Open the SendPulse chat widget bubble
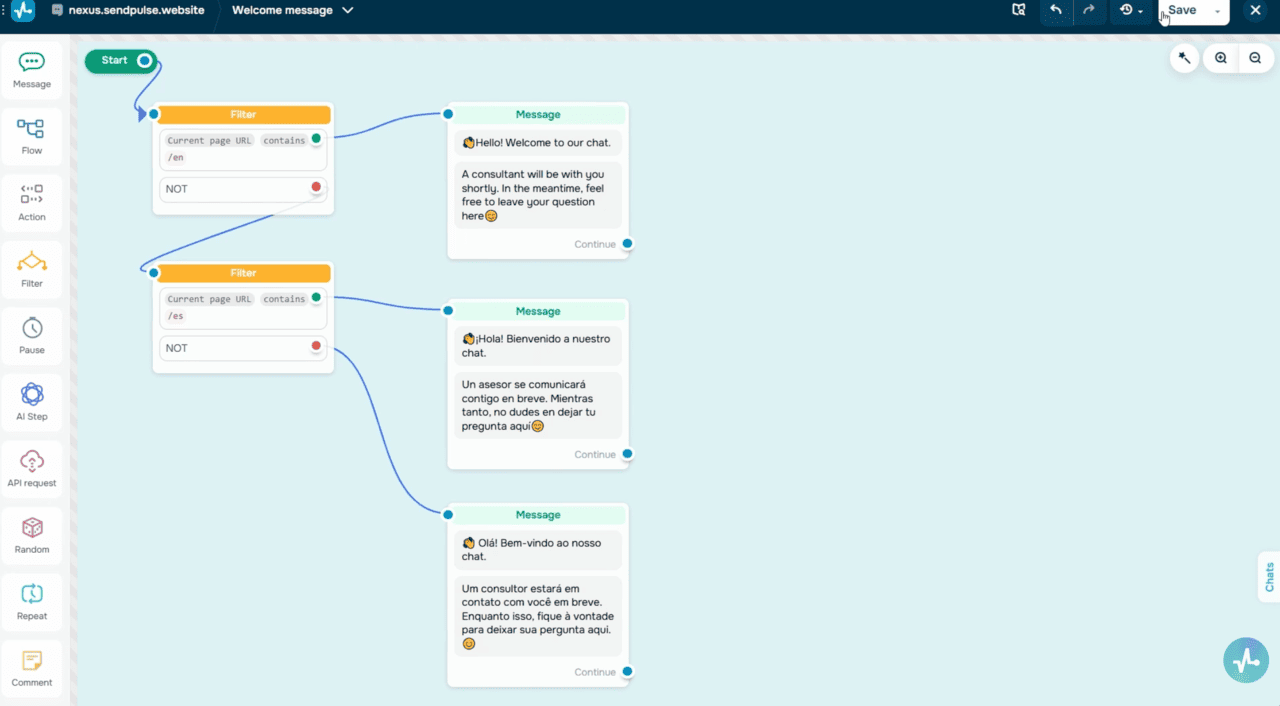 (1246, 660)
